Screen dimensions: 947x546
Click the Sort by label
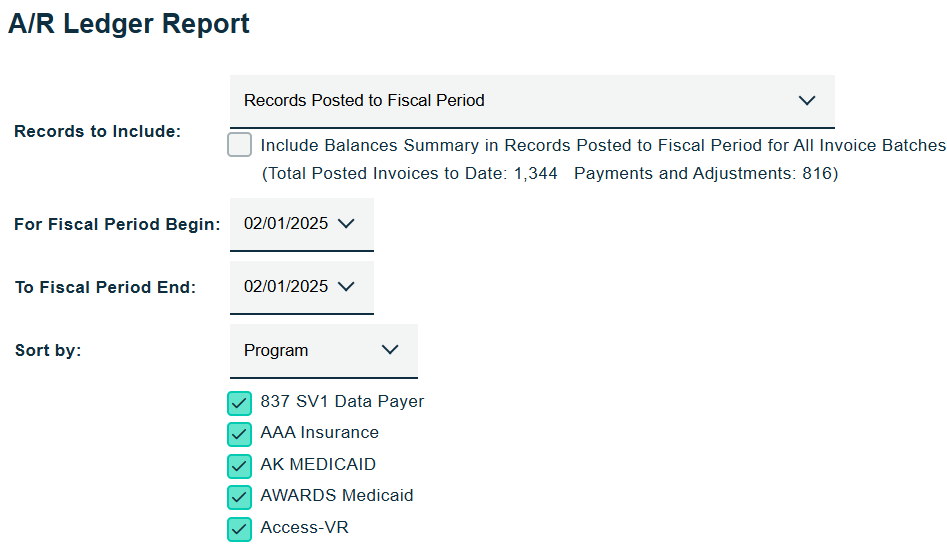coord(48,351)
